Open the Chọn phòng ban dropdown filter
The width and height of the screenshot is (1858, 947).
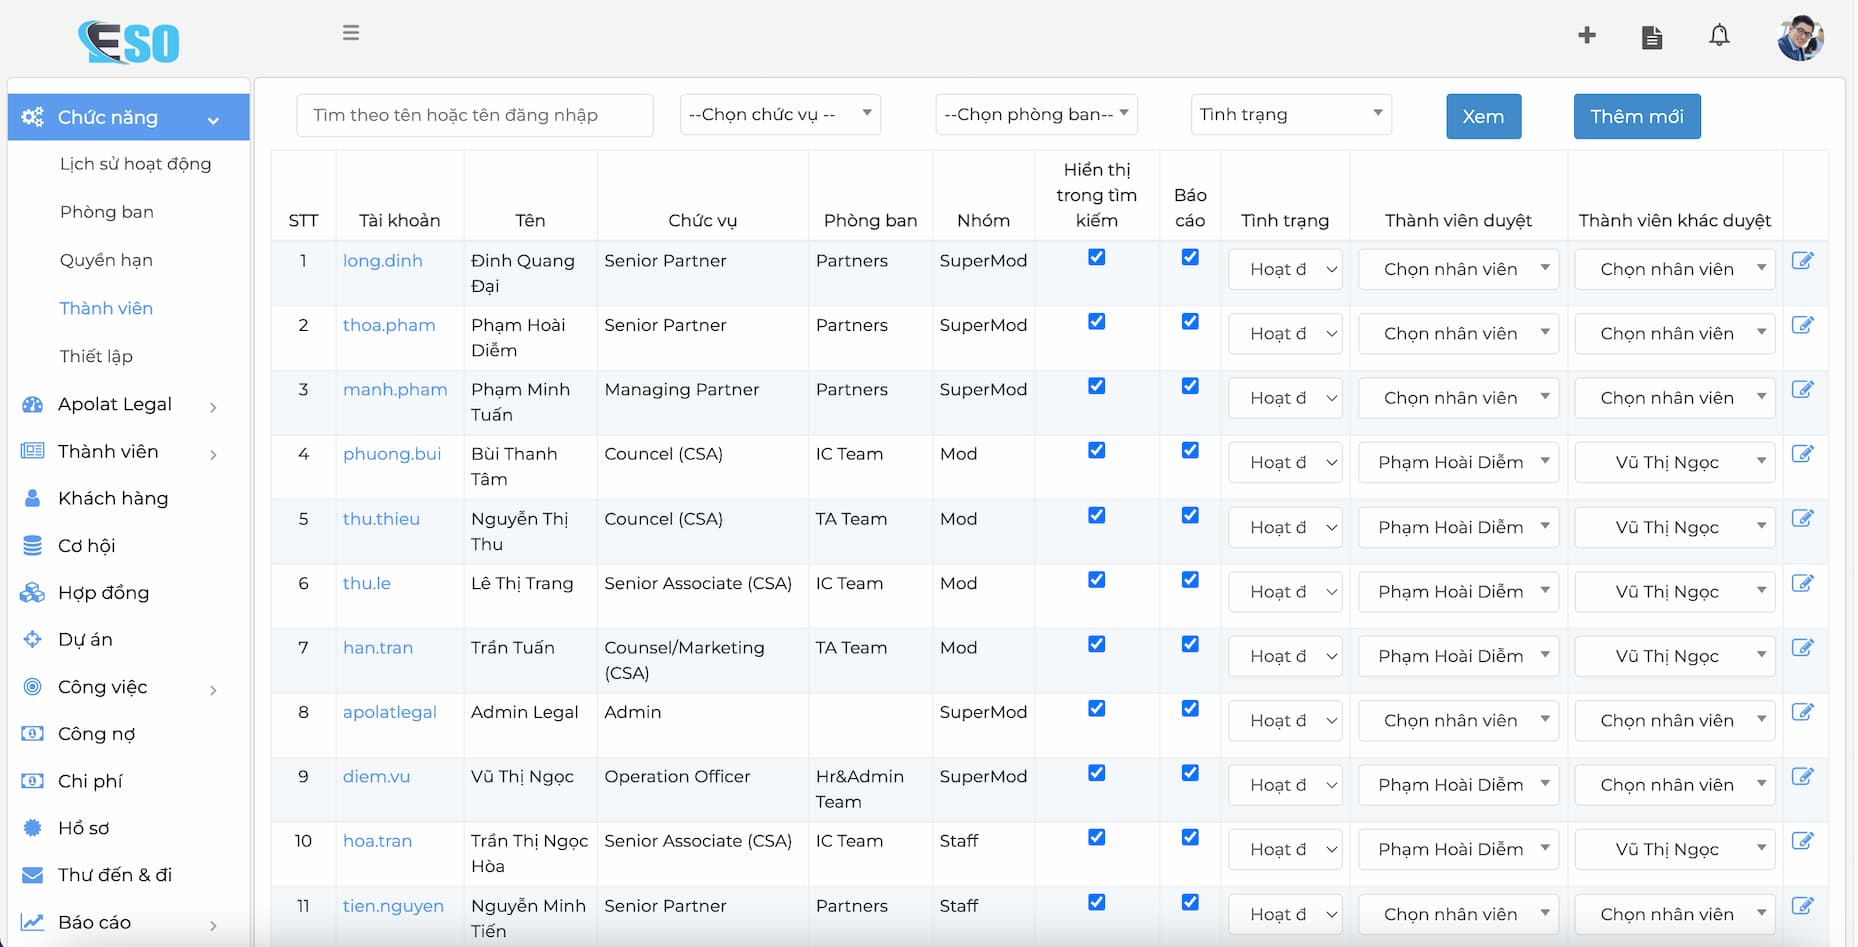pos(1036,115)
